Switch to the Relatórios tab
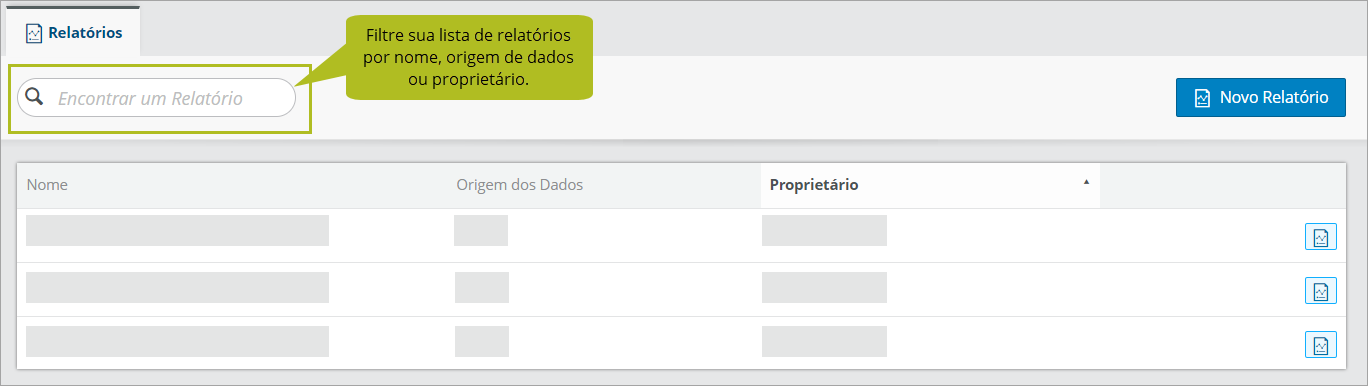 click(x=73, y=32)
